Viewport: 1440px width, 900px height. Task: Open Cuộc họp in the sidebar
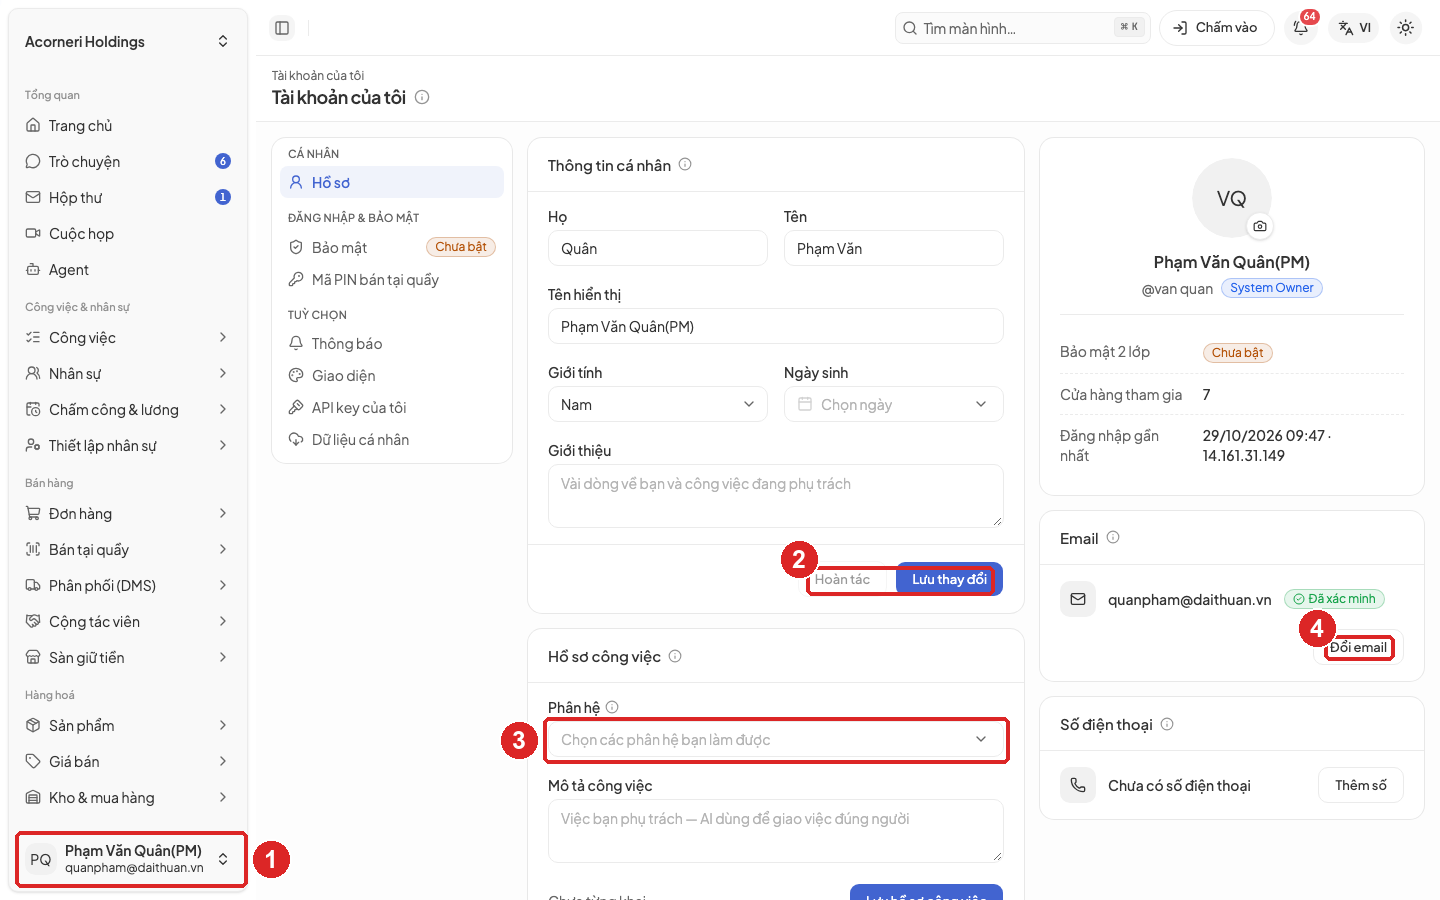click(x=128, y=234)
